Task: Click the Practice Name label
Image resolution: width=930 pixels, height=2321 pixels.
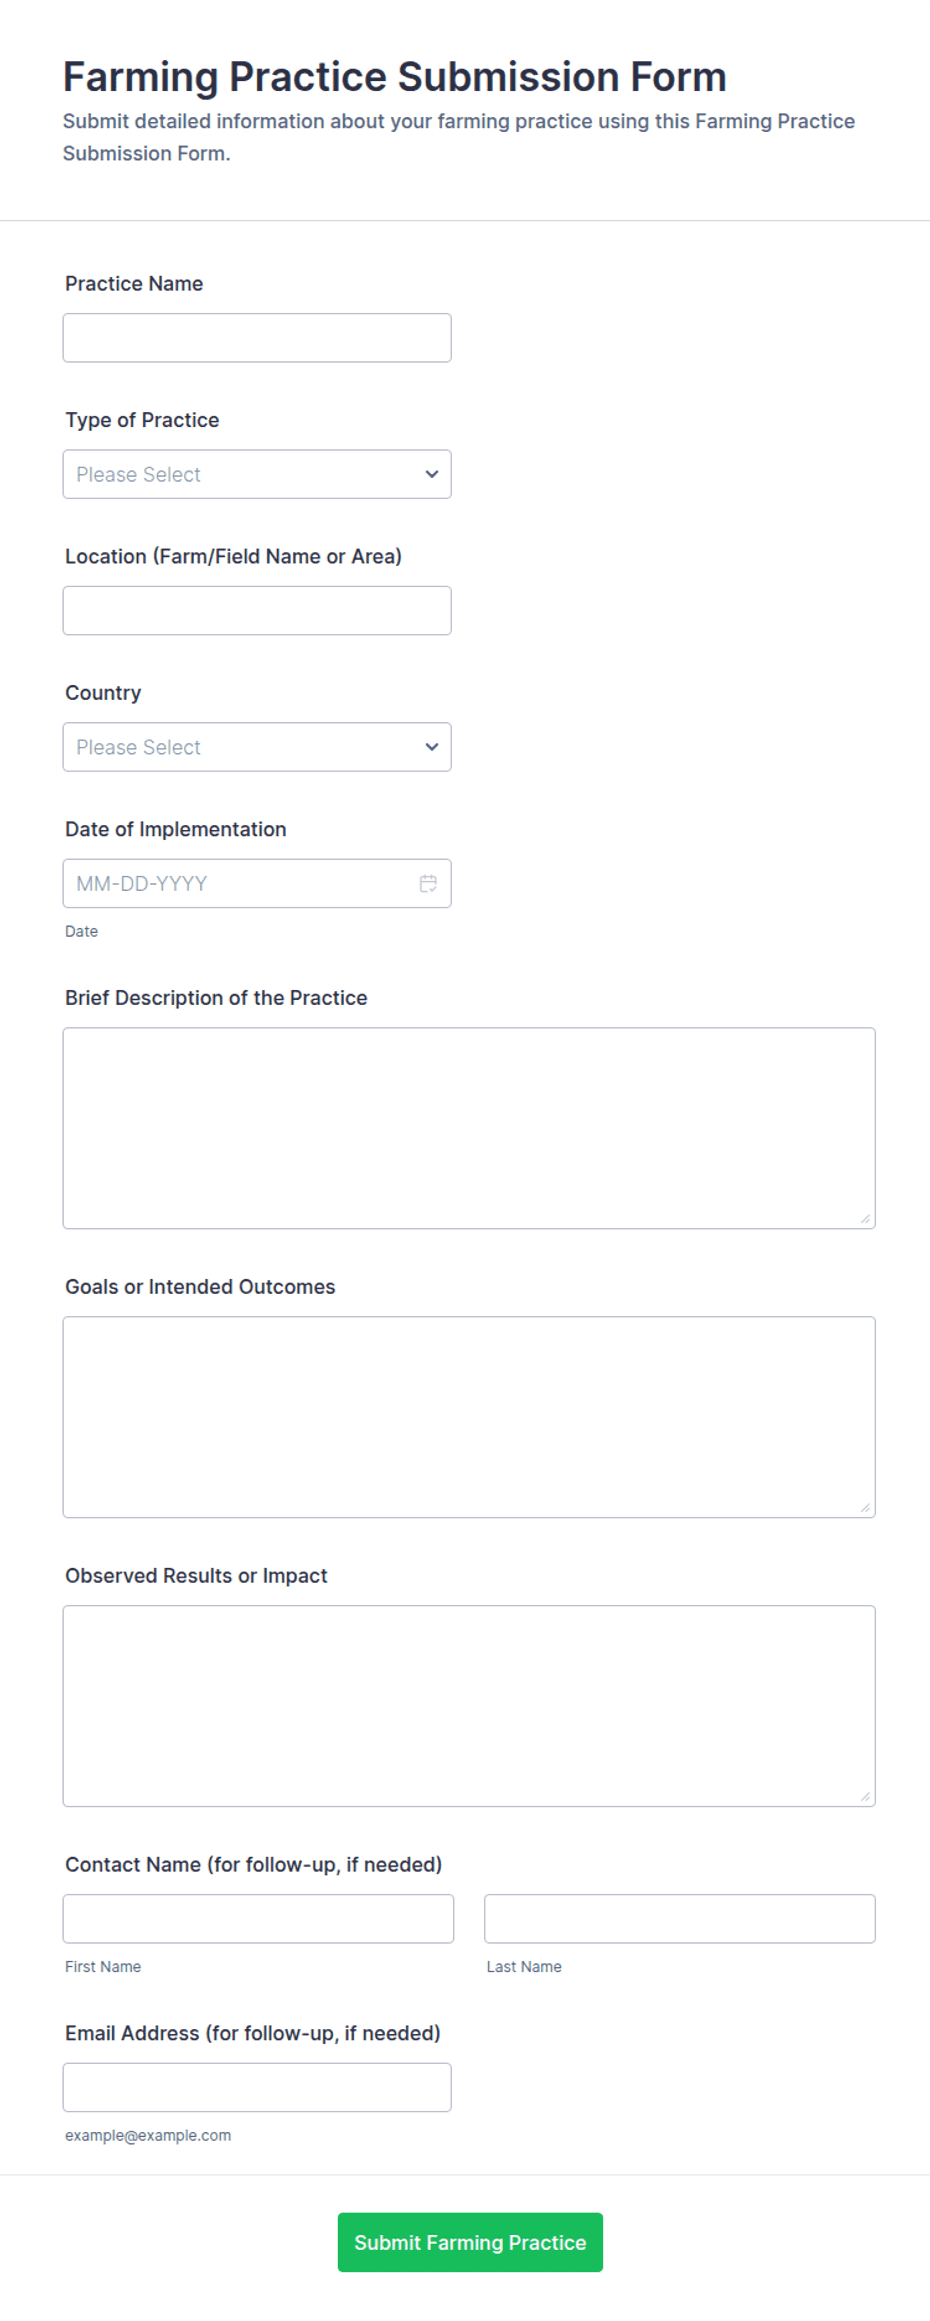Action: [x=134, y=284]
